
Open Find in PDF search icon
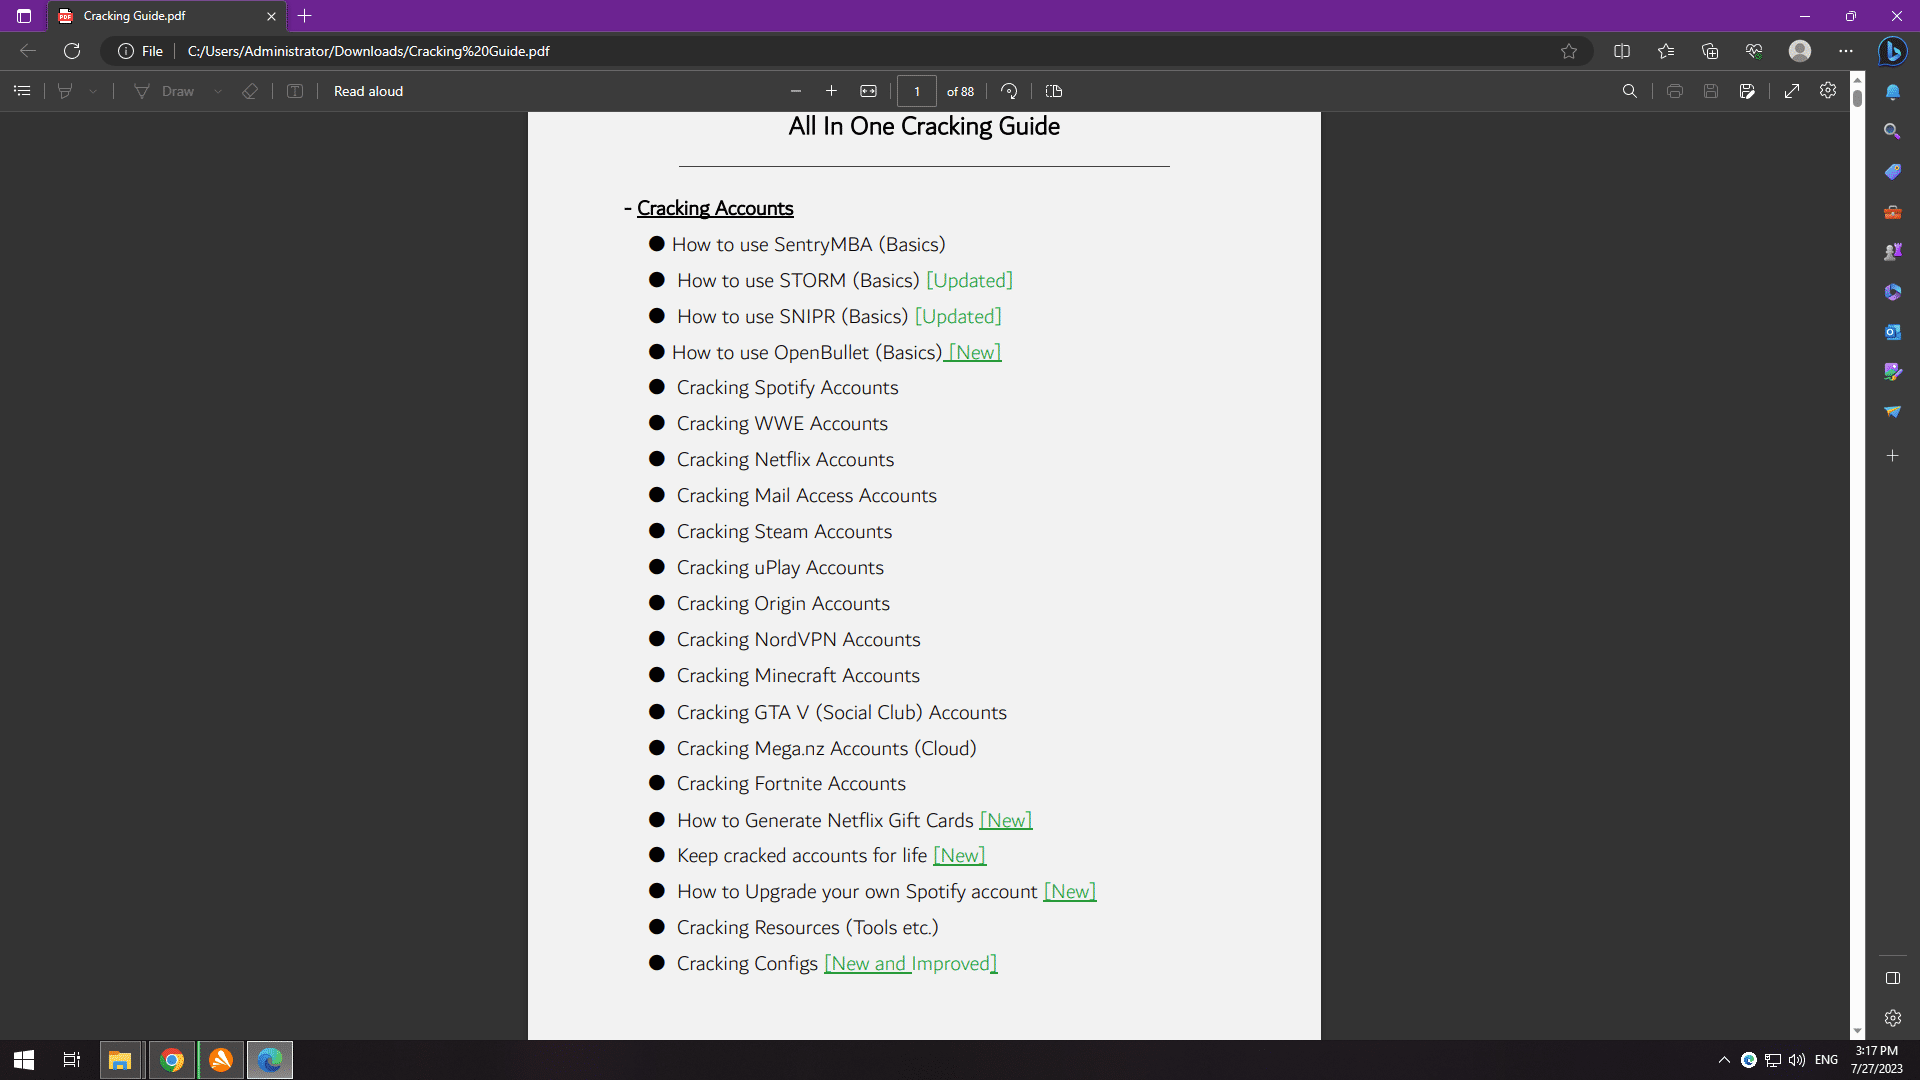point(1629,91)
